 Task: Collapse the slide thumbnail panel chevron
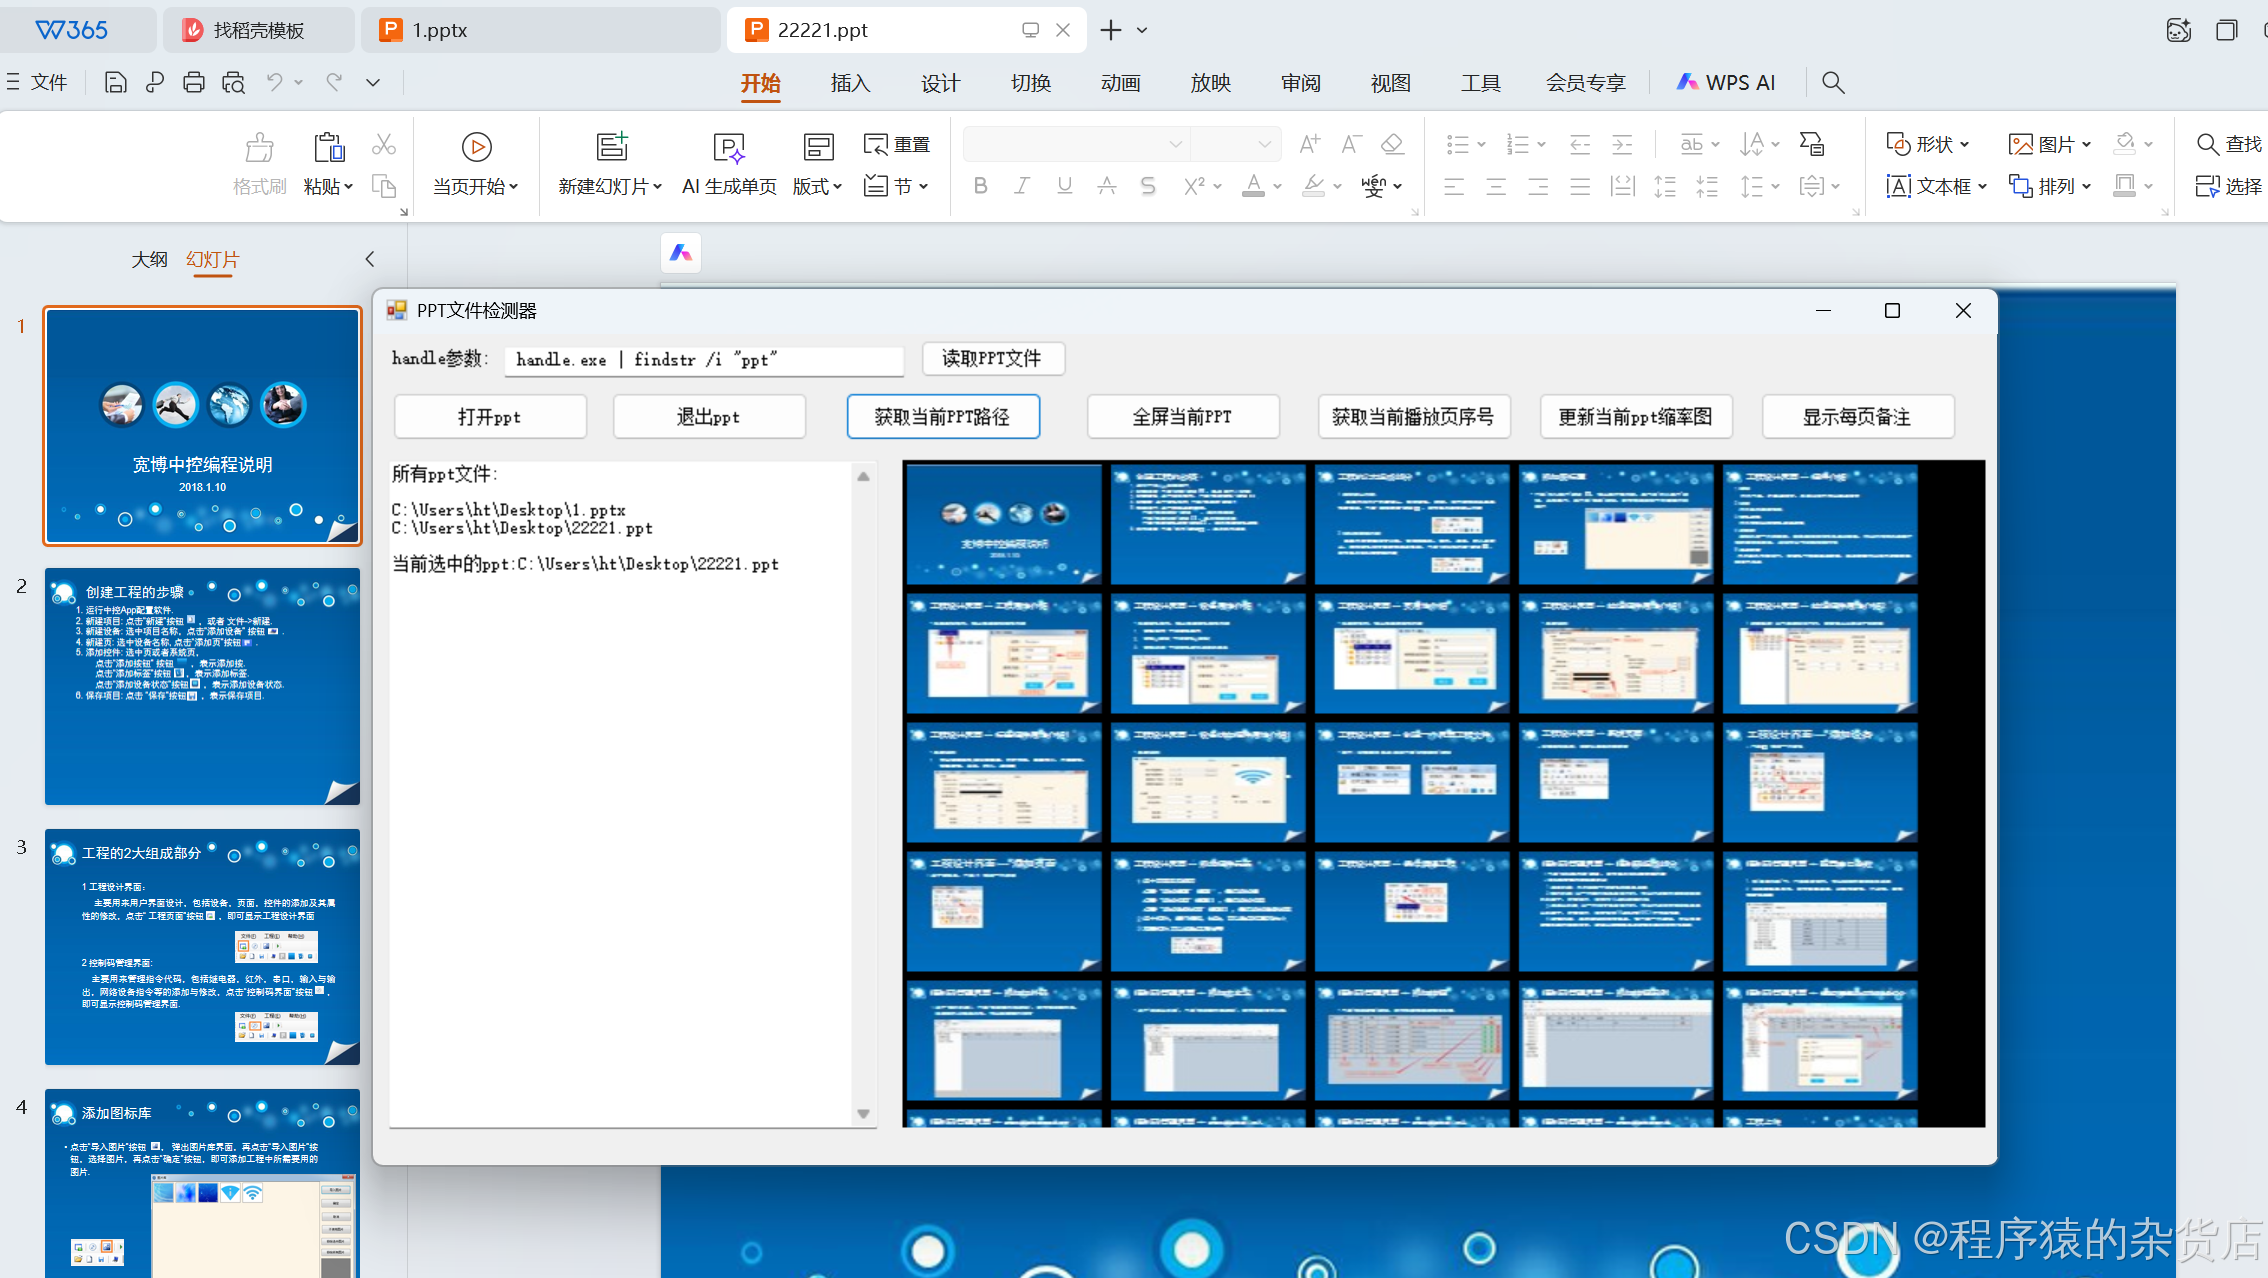coord(370,259)
